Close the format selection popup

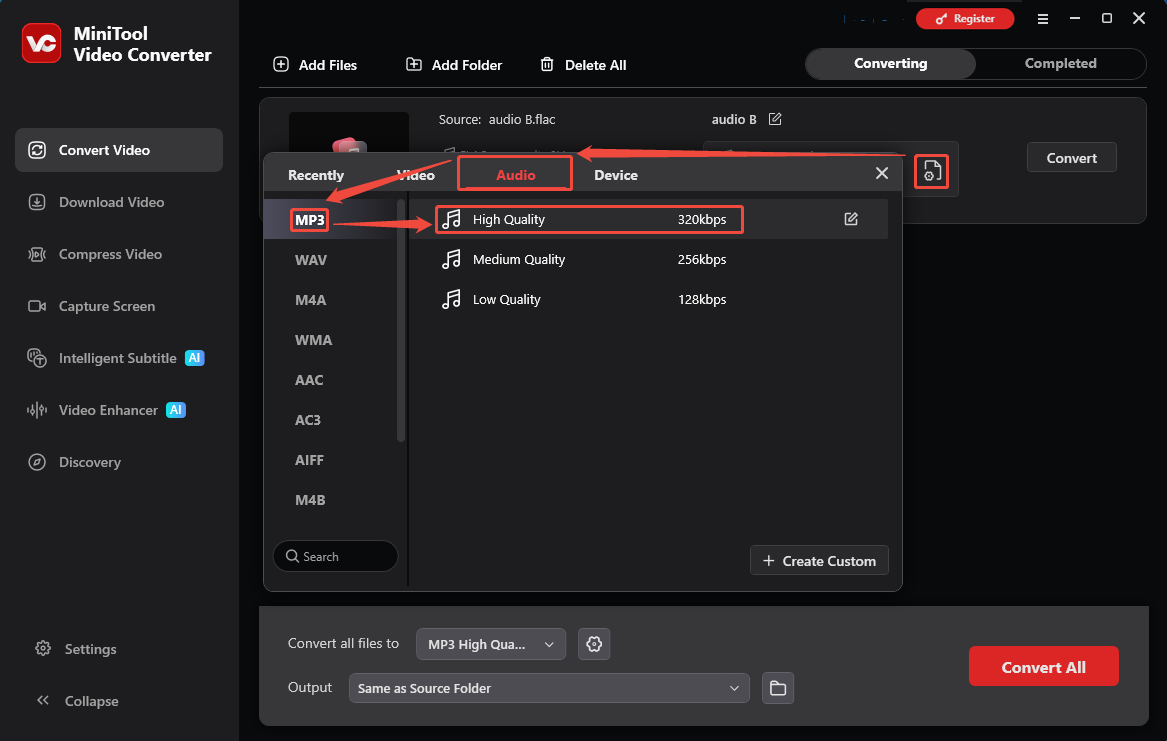click(x=882, y=173)
